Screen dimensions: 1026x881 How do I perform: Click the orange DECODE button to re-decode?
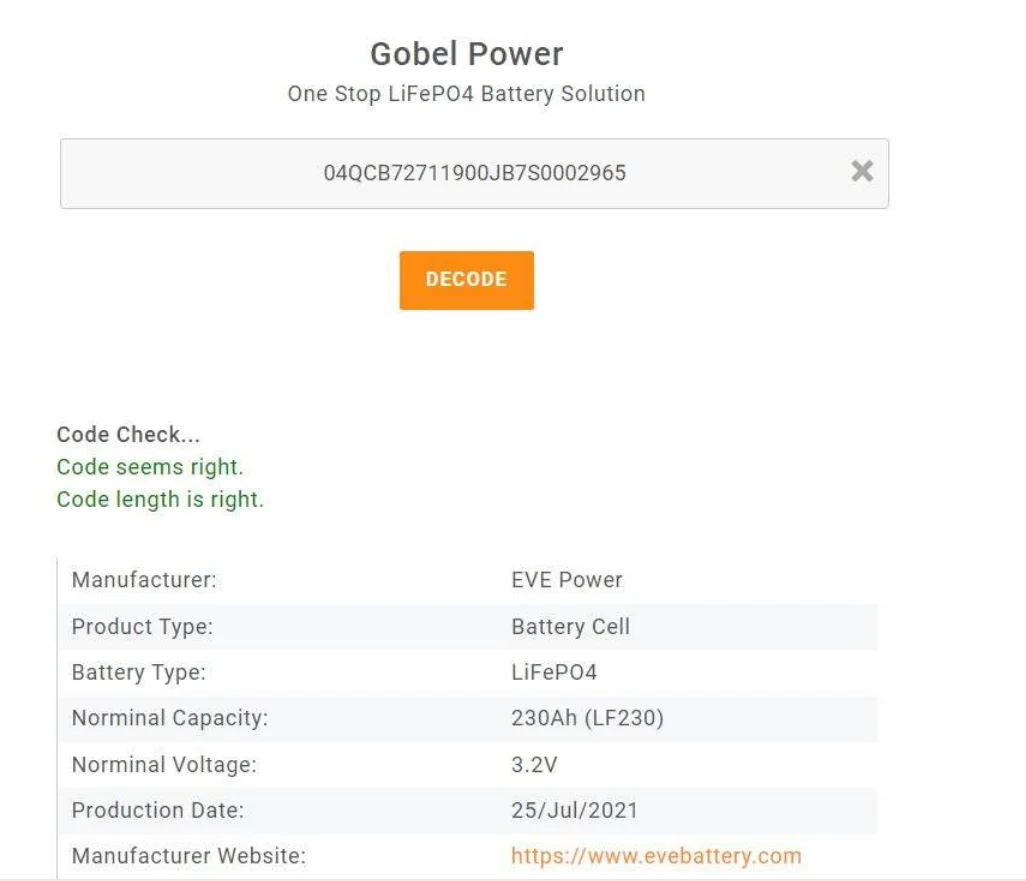466,280
